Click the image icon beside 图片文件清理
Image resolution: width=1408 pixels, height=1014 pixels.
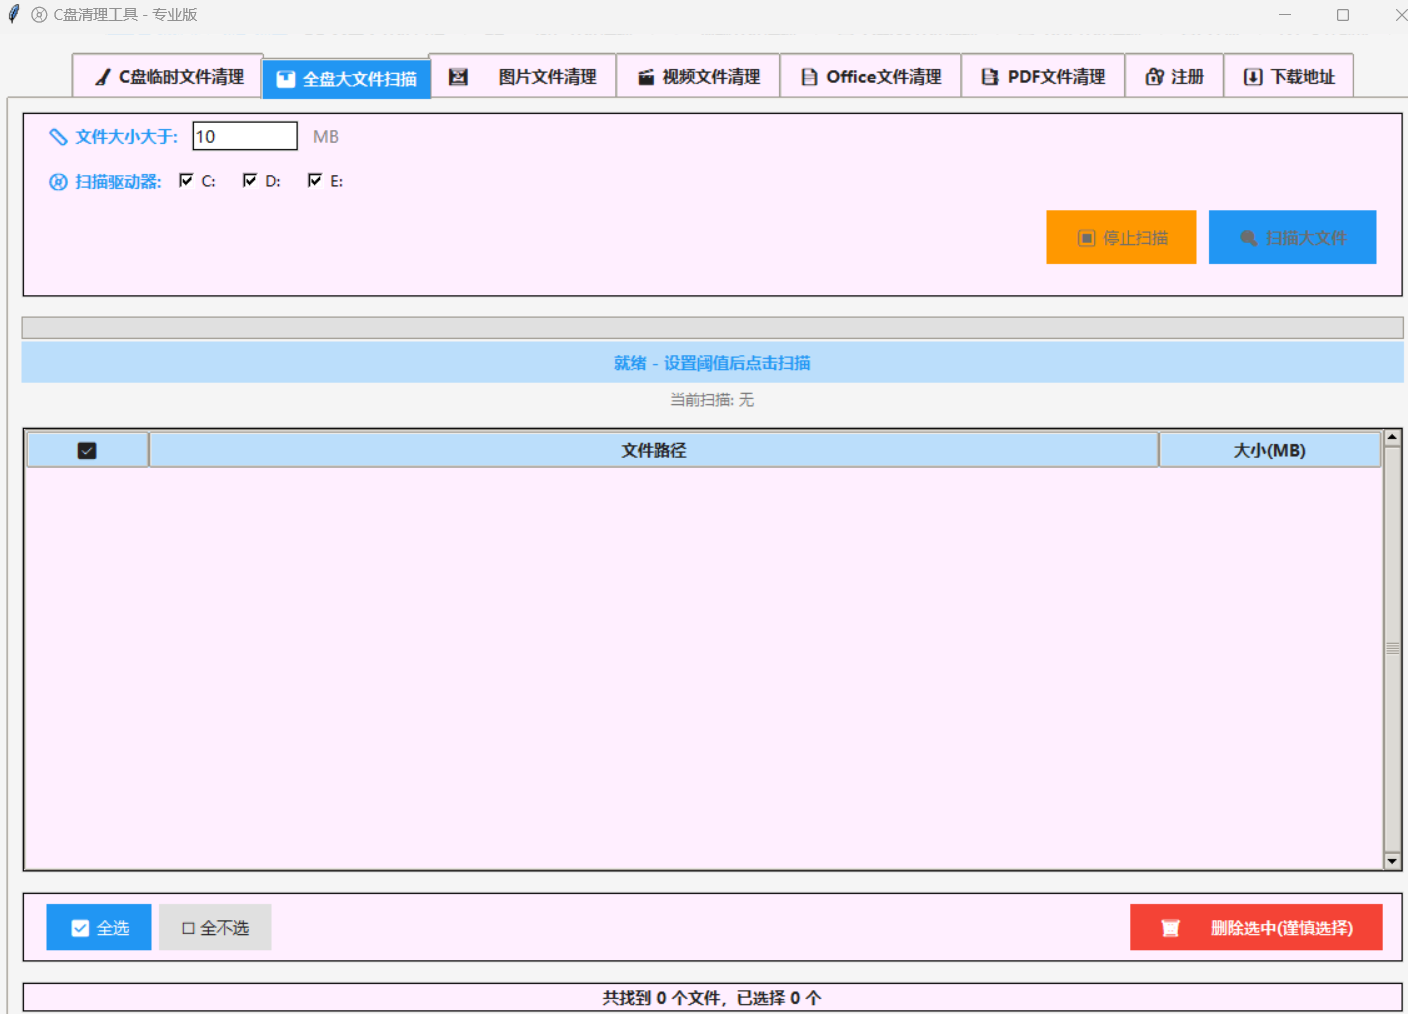[x=458, y=77]
